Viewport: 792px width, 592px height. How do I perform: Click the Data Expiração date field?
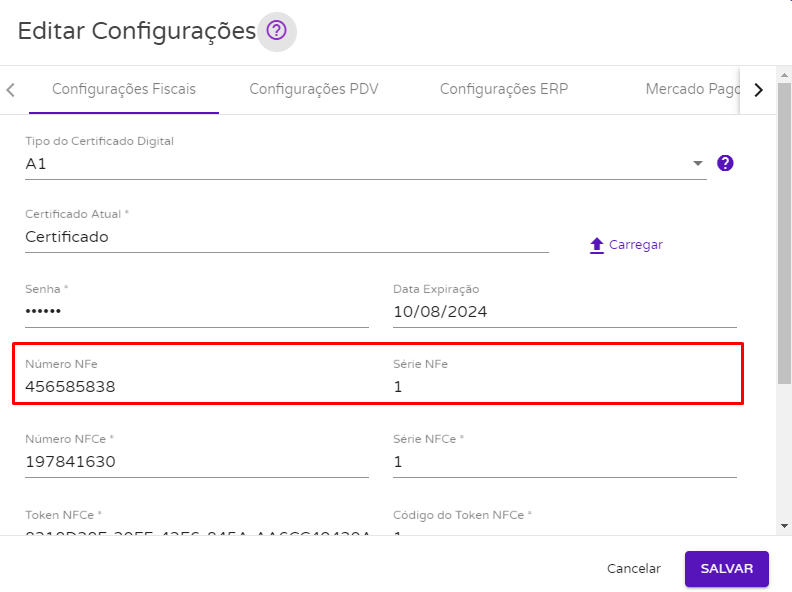click(x=565, y=312)
